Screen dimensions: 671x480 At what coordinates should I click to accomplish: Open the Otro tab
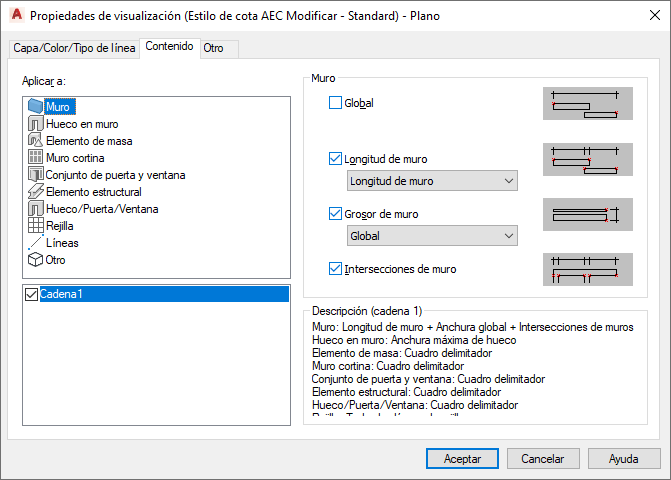pyautogui.click(x=213, y=48)
